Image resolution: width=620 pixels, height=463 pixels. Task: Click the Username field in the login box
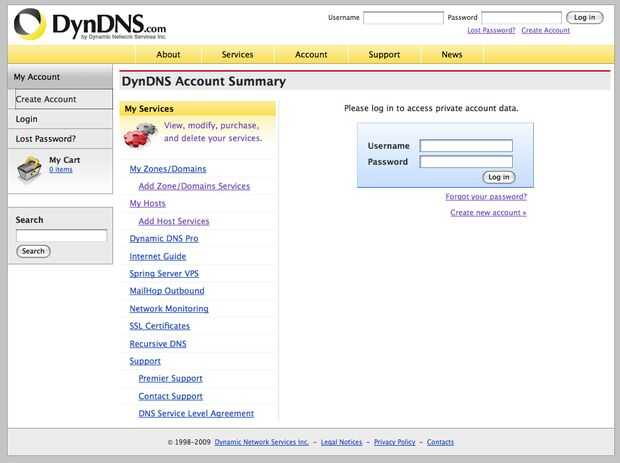point(466,146)
